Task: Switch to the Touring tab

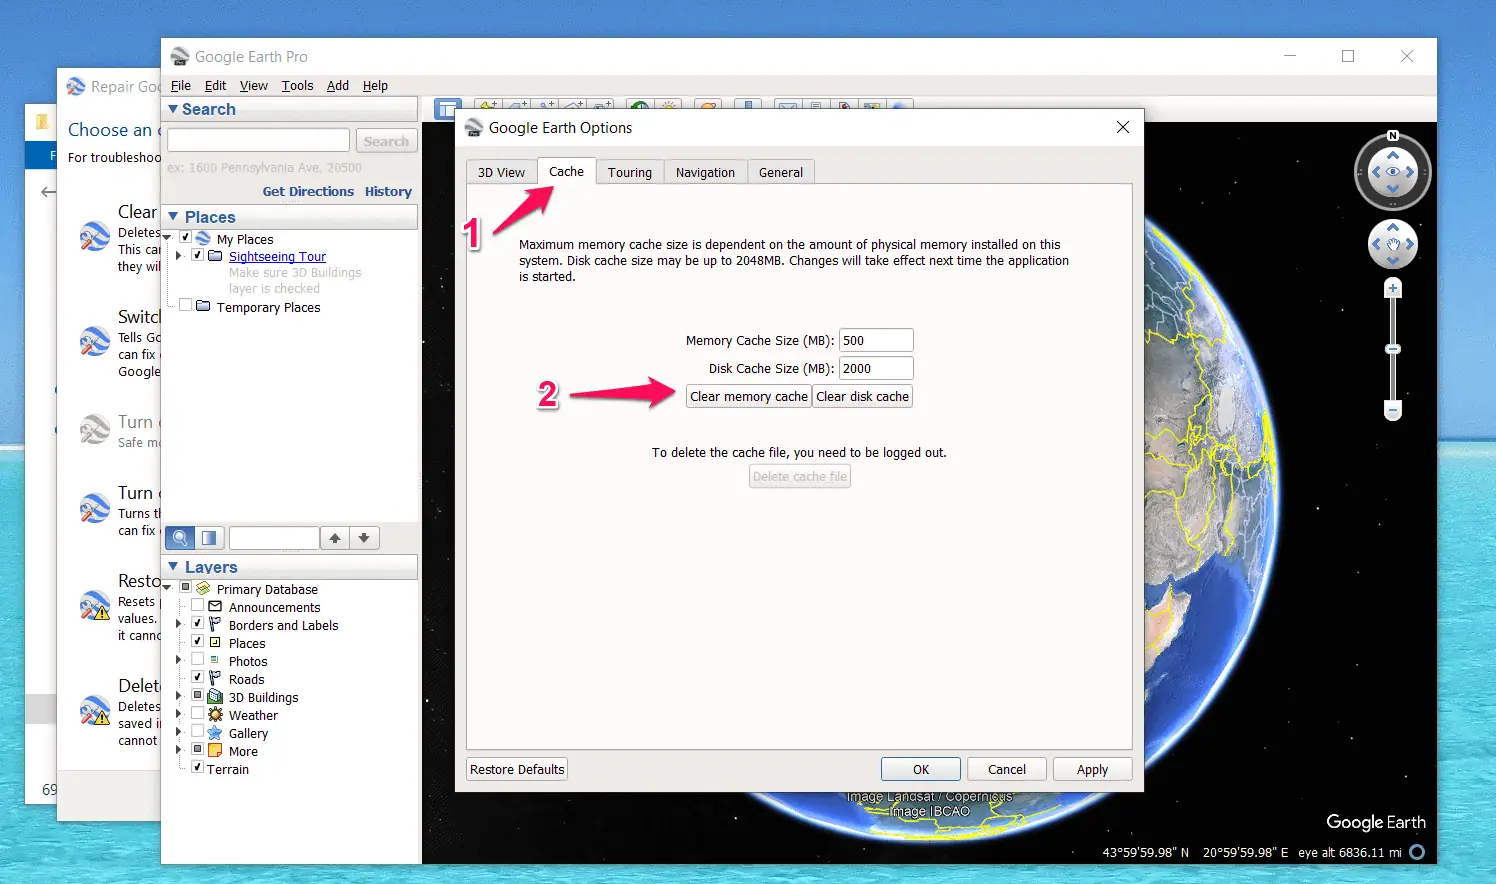Action: coord(630,172)
